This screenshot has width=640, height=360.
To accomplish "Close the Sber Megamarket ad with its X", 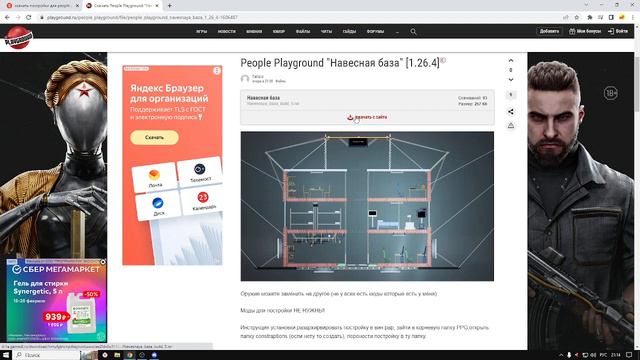I will coord(103,262).
